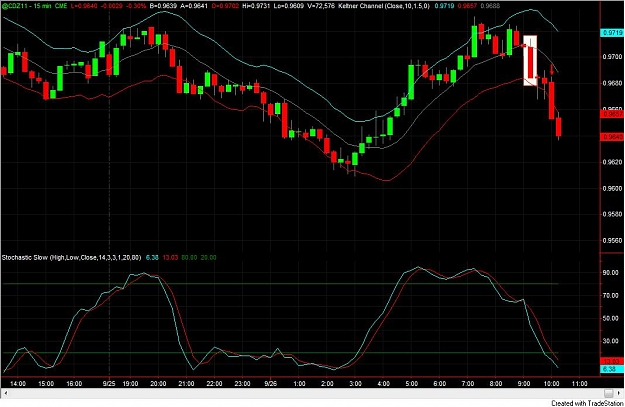Click the 0.9560 price axis label
The image size is (625, 407).
point(612,241)
